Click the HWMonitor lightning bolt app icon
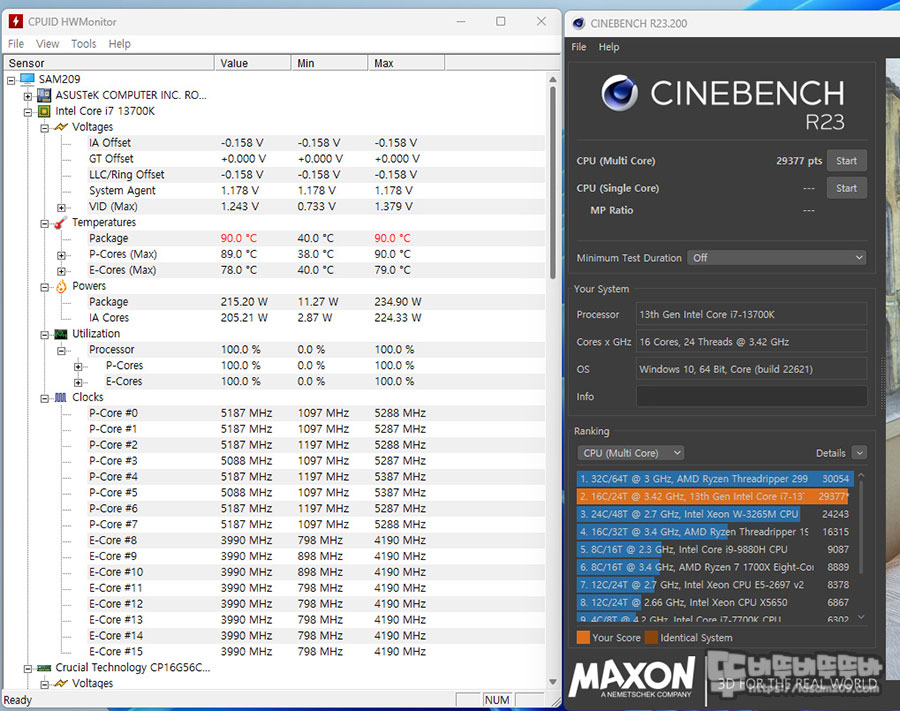The width and height of the screenshot is (900, 711). pyautogui.click(x=15, y=22)
